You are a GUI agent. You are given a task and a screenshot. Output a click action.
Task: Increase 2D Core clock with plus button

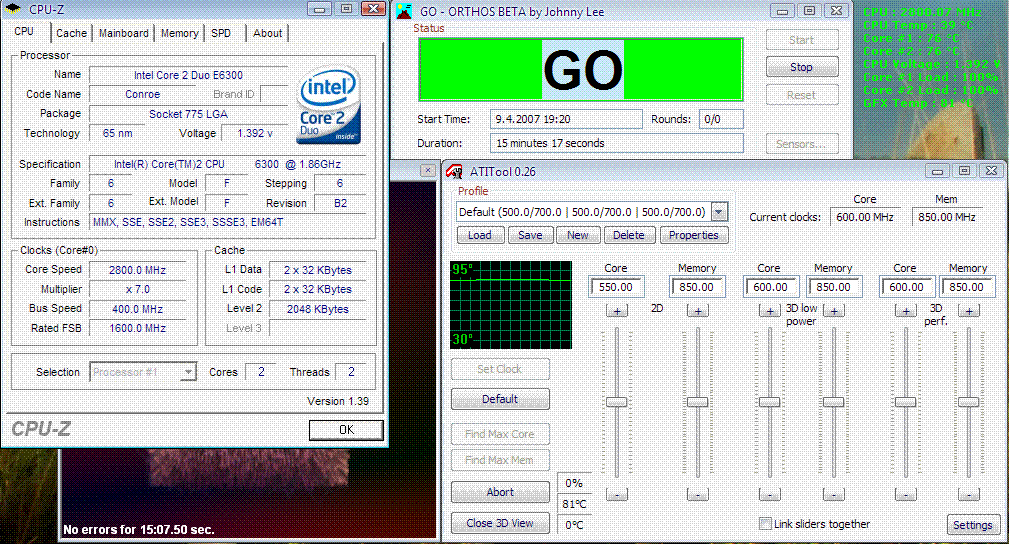click(616, 311)
